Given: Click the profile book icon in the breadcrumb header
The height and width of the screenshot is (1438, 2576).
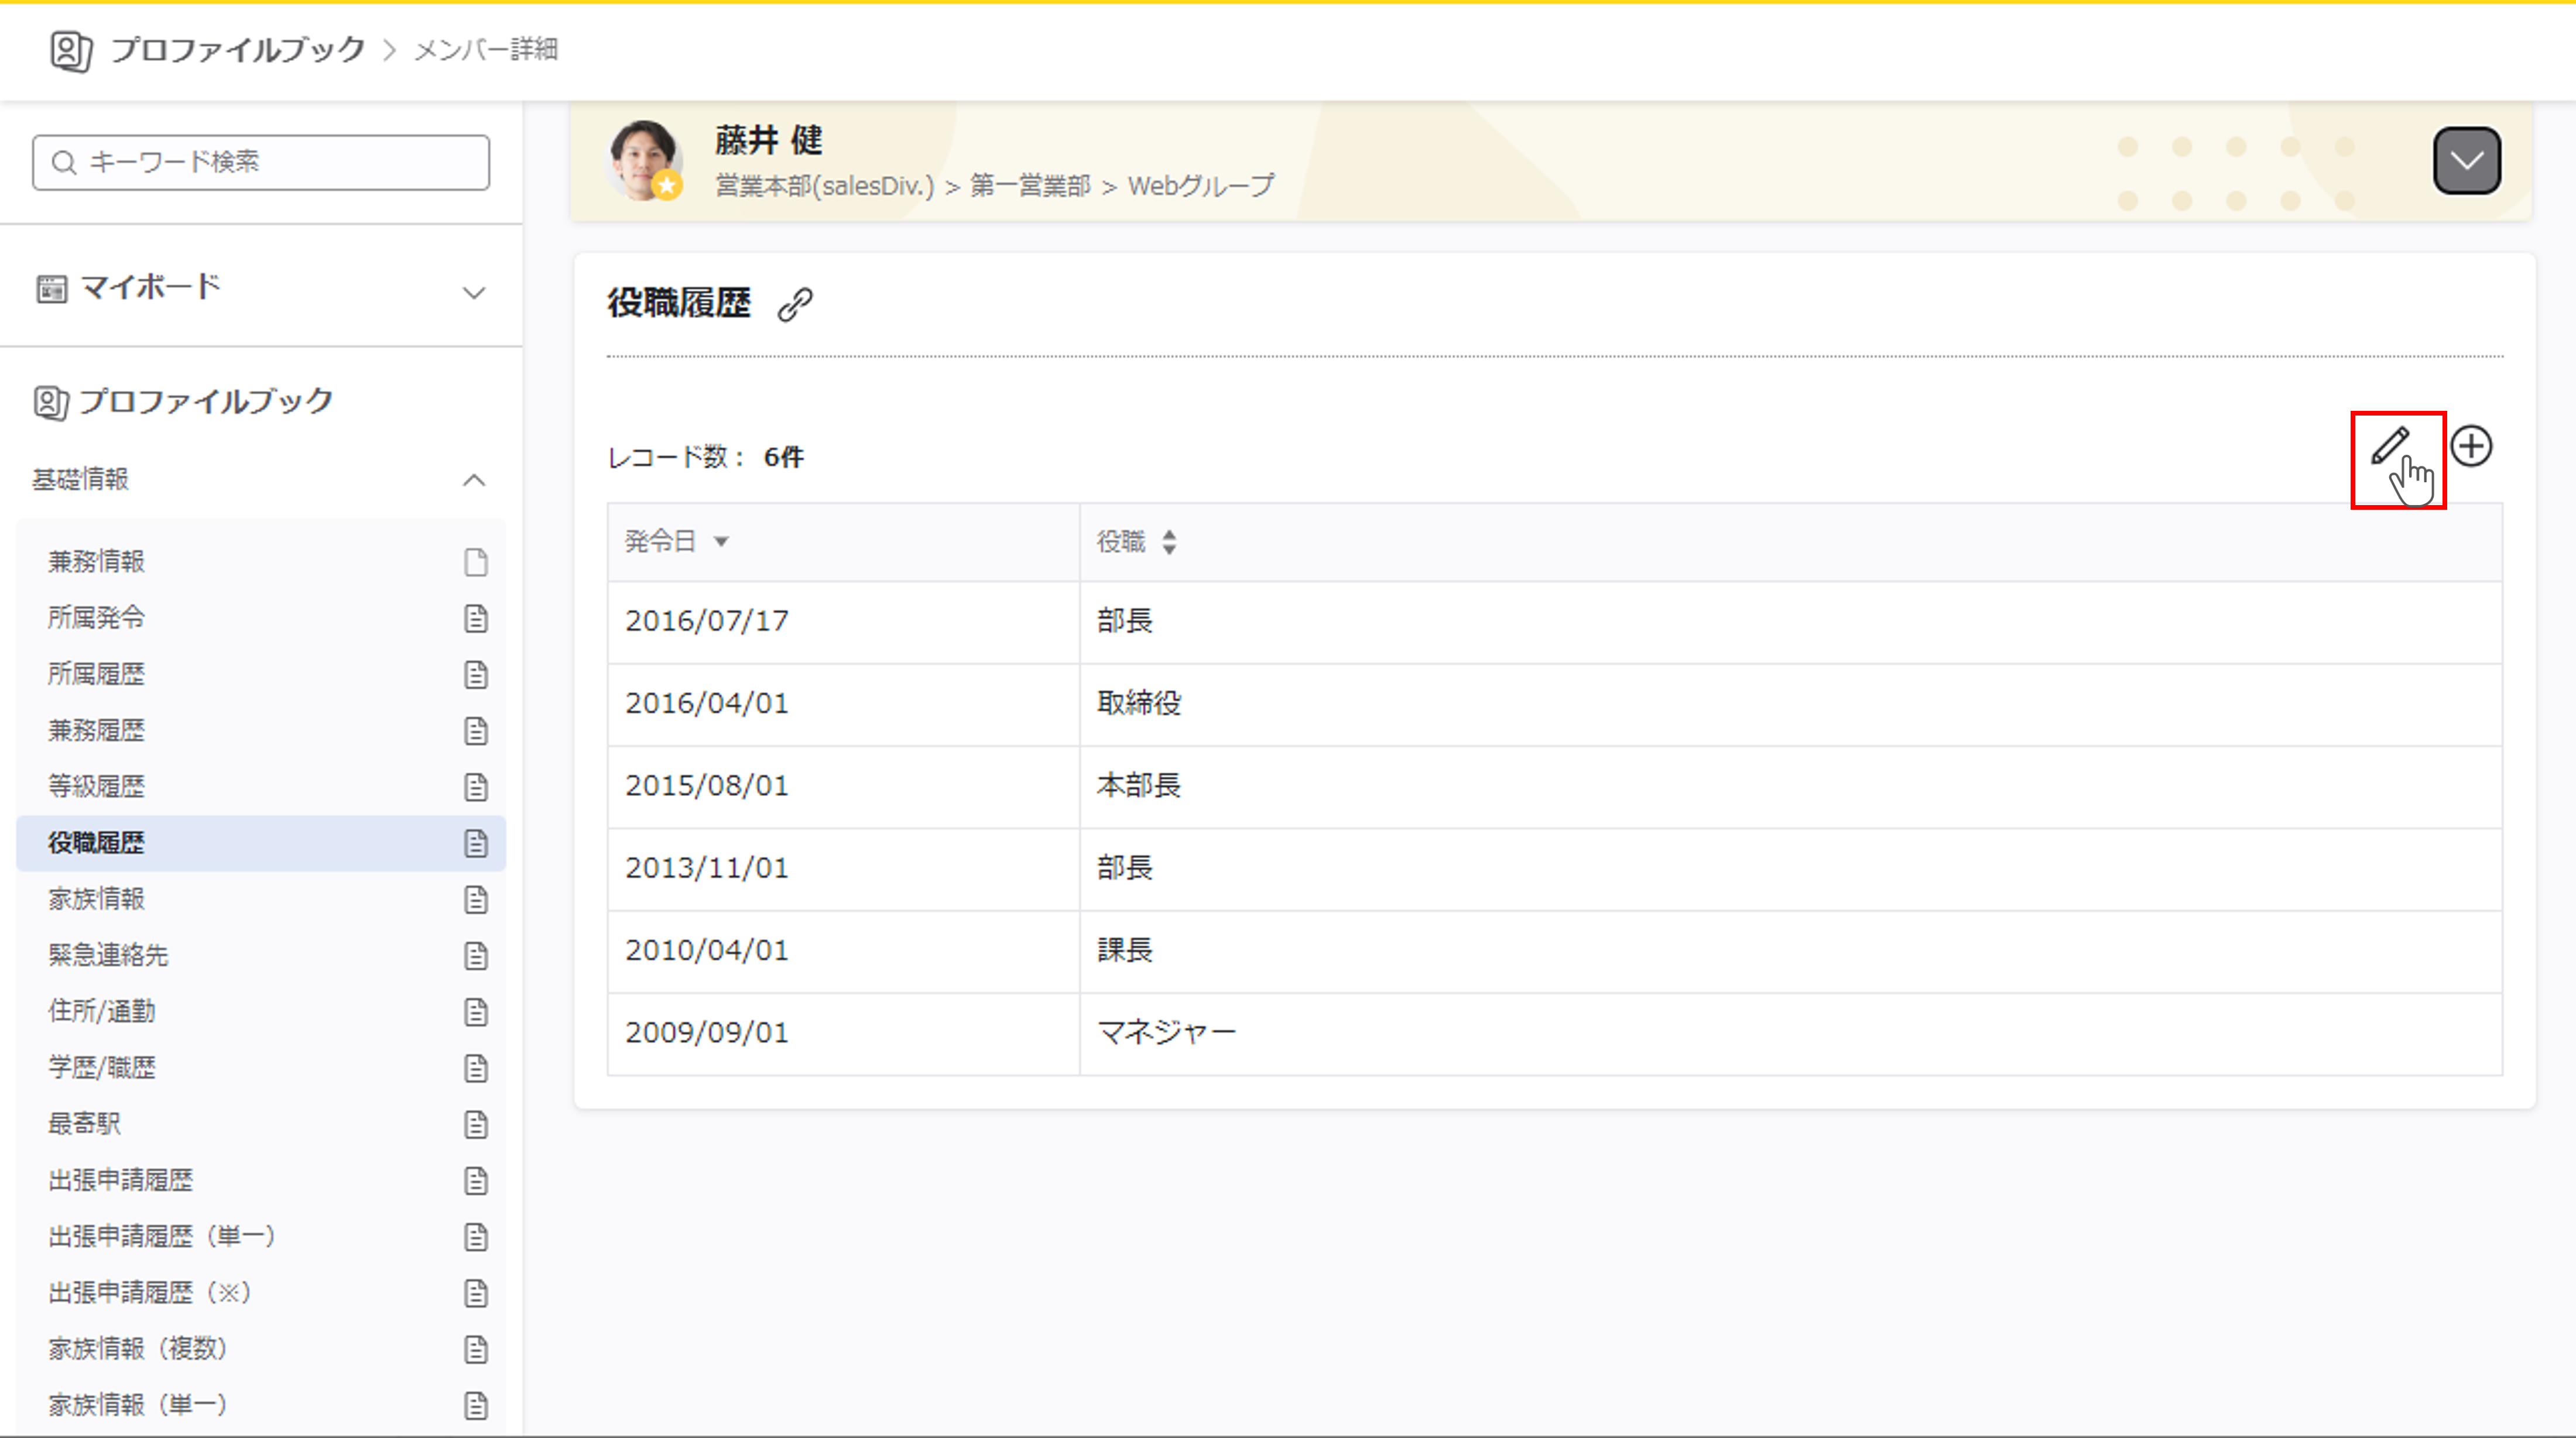Looking at the screenshot, I should (x=71, y=50).
